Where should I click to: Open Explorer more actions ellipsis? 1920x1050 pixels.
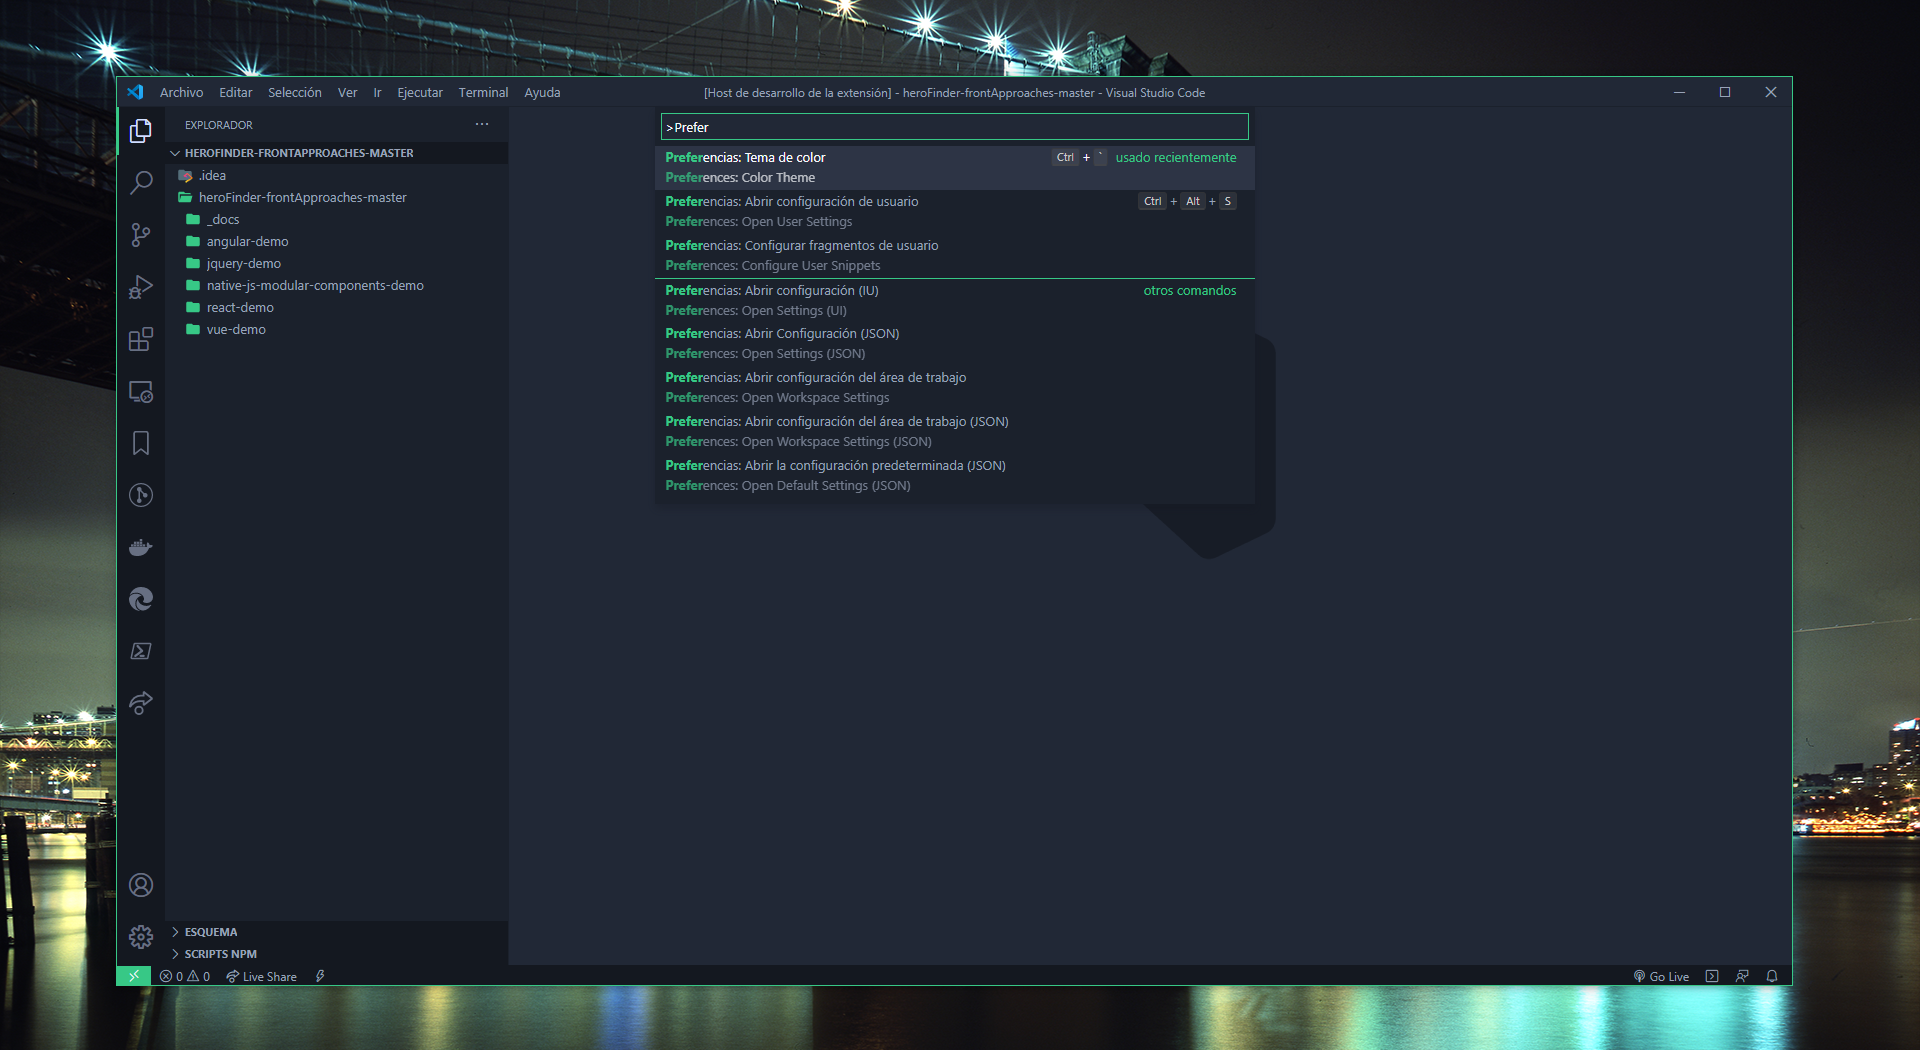click(482, 124)
